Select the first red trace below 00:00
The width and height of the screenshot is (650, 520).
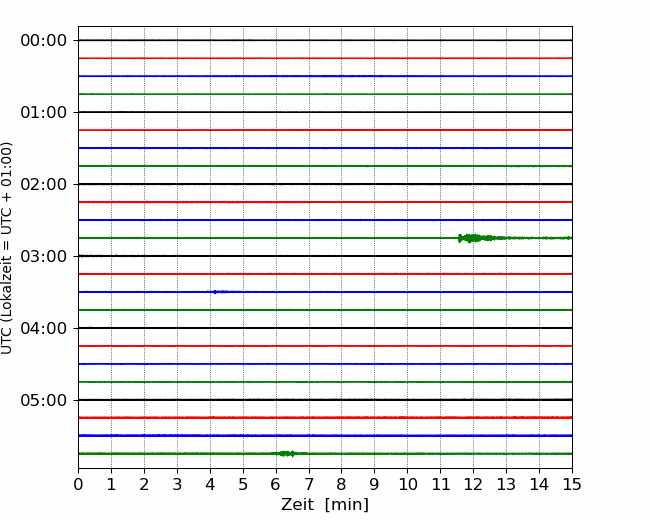pos(325,58)
